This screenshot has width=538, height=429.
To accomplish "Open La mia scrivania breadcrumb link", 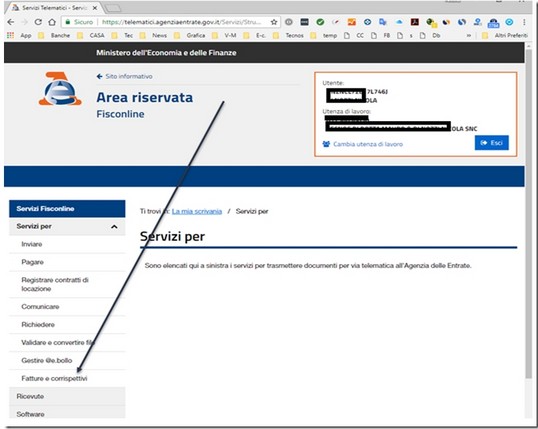I will (197, 211).
